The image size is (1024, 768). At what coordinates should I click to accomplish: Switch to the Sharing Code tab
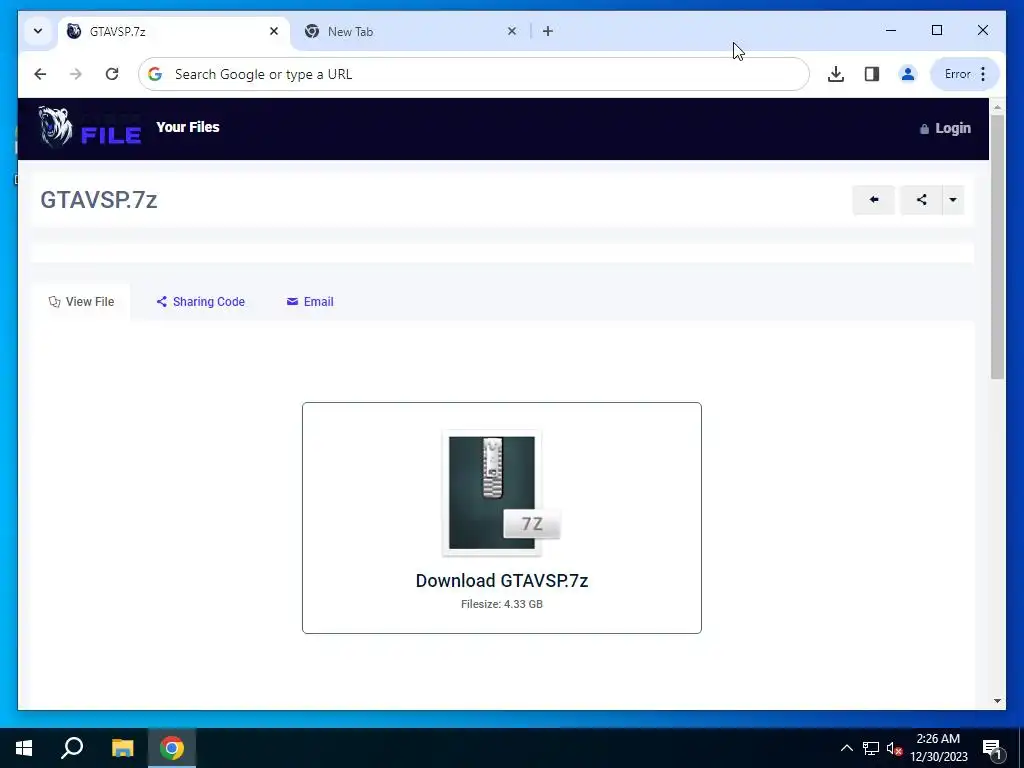tap(200, 302)
